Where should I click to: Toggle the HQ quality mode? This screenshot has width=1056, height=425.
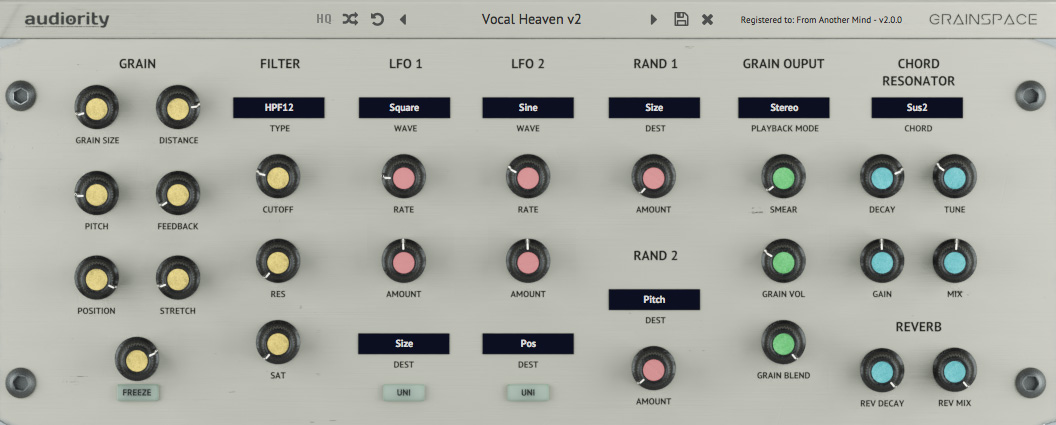[x=323, y=19]
